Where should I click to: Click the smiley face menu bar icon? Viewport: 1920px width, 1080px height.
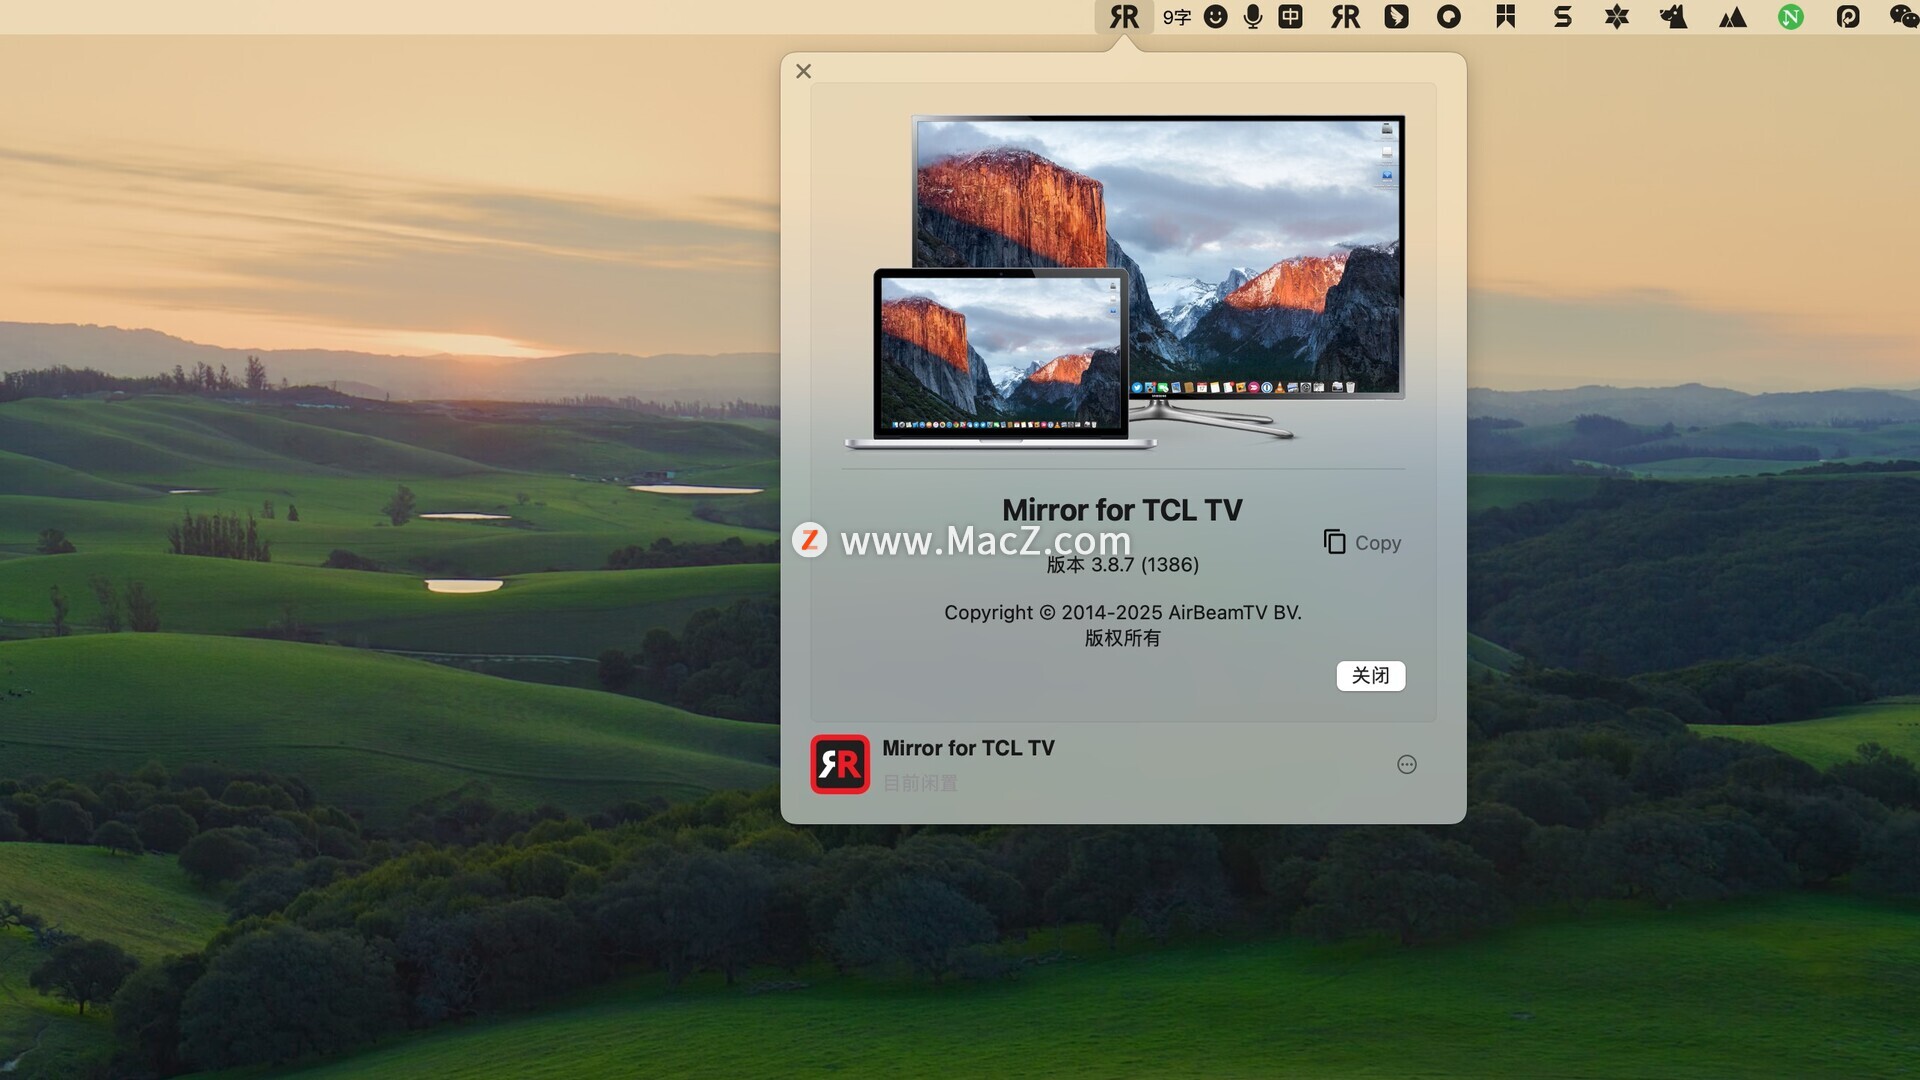1215,17
